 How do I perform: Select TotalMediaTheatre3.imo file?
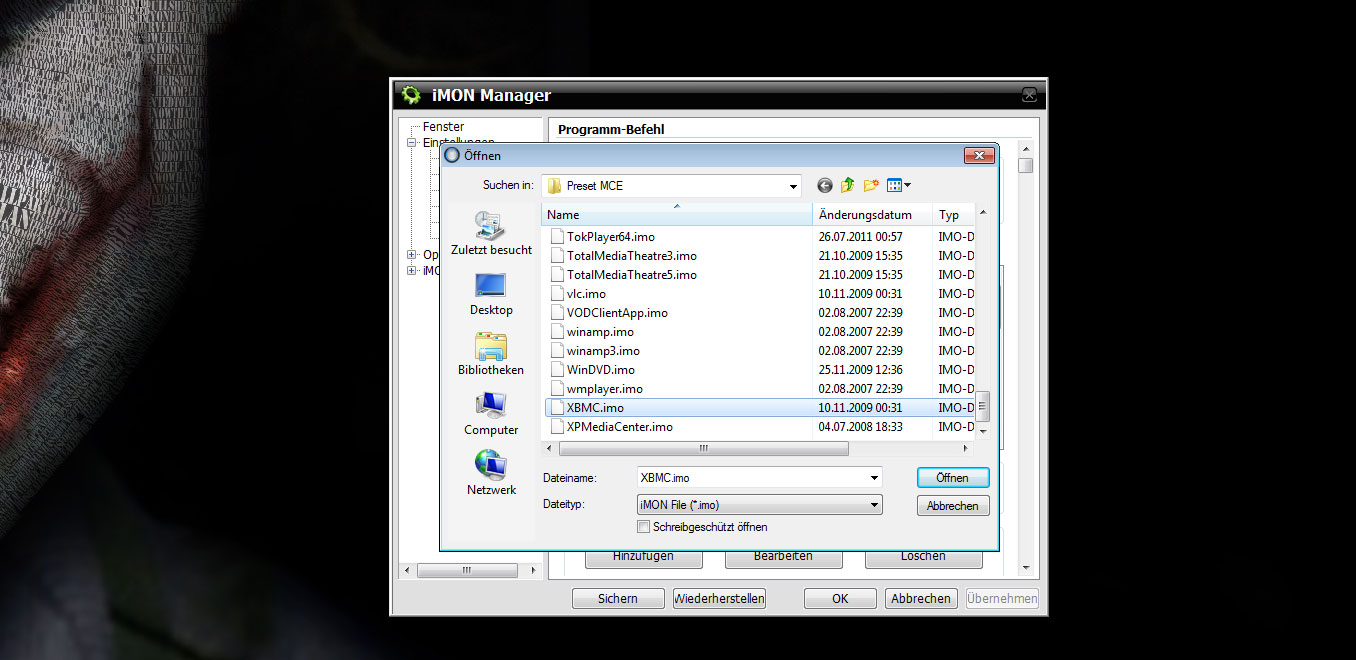(x=631, y=256)
